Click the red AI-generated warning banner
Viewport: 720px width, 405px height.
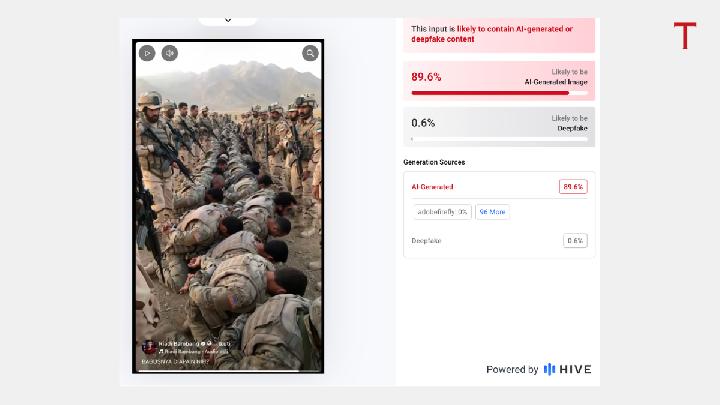tap(499, 34)
